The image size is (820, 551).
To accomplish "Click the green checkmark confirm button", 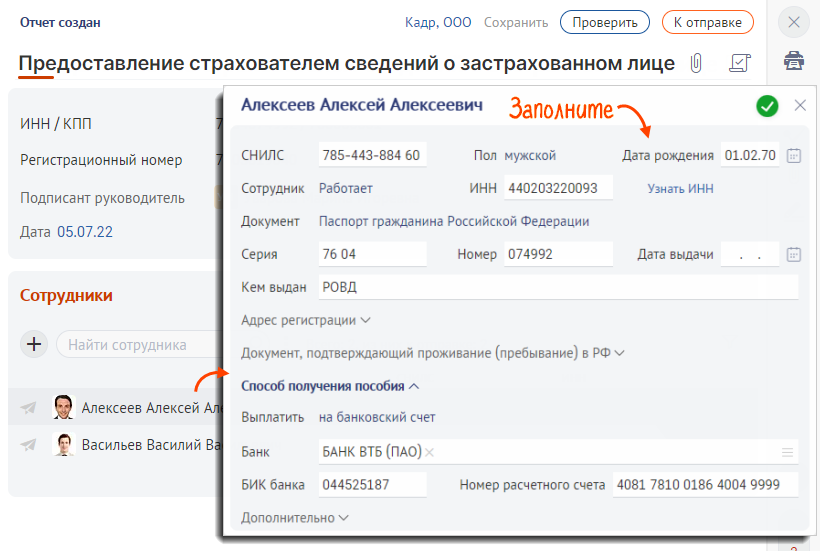I will point(767,106).
